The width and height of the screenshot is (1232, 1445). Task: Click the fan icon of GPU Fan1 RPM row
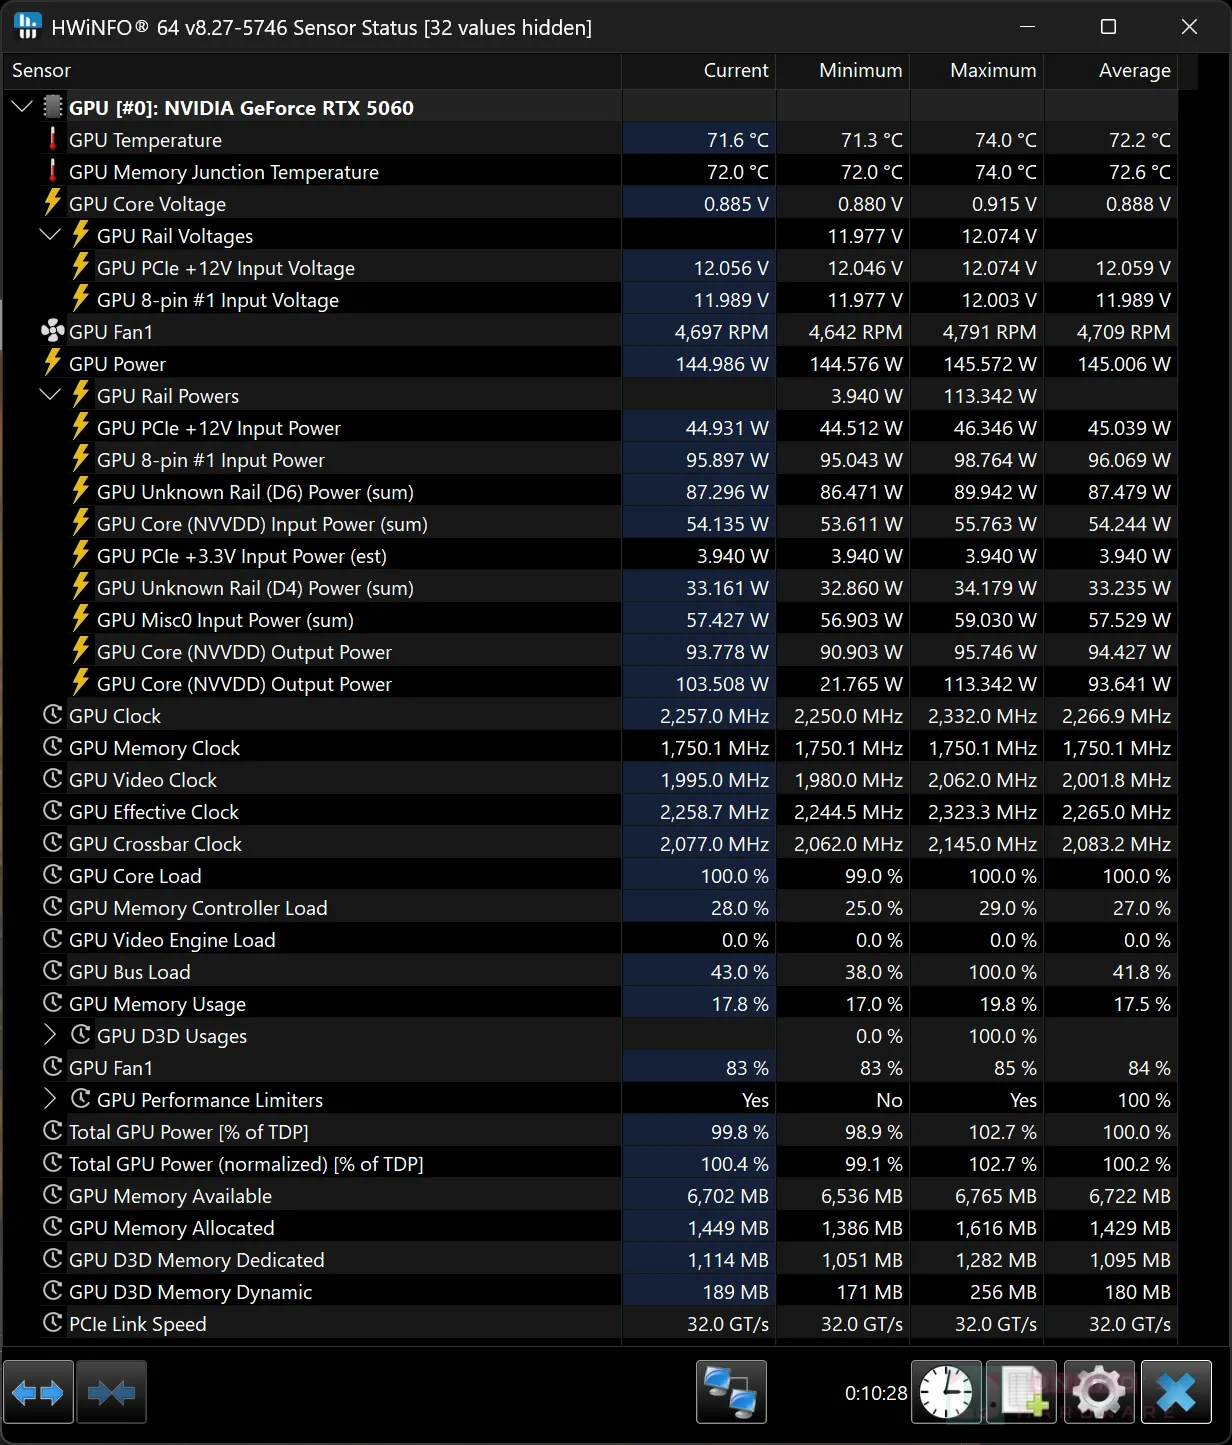[53, 330]
